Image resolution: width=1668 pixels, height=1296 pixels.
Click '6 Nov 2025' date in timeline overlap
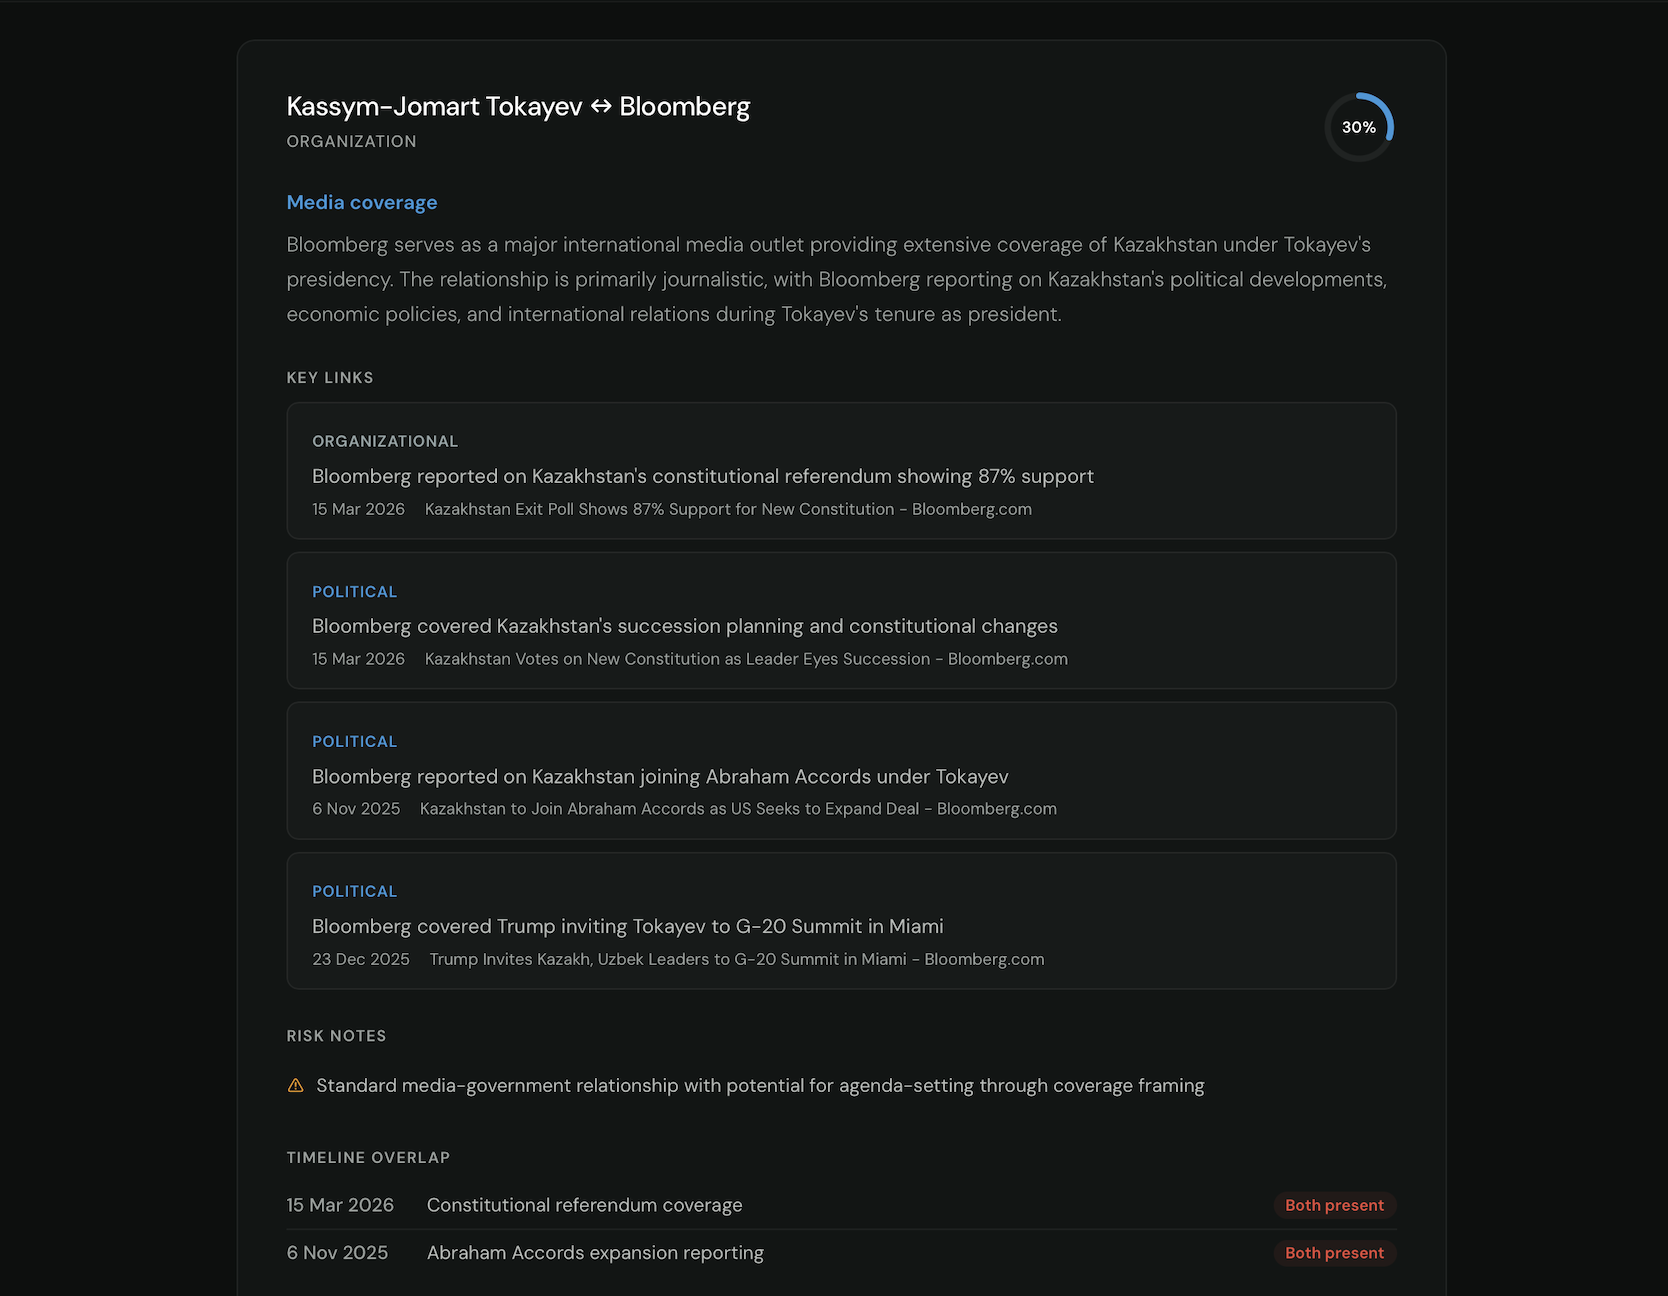point(337,1253)
